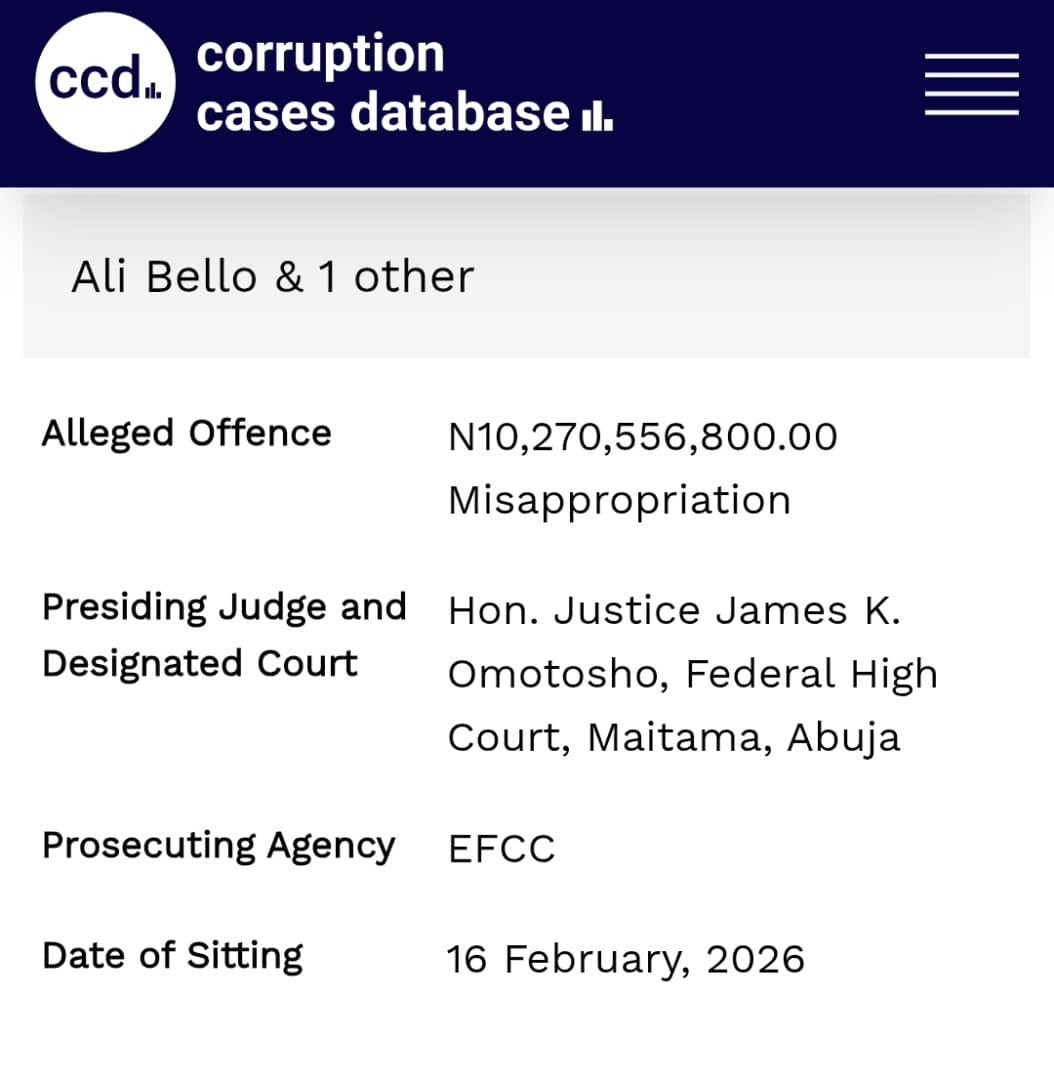Click the N10,270,556,800.00 amount
Image resolution: width=1054 pixels, height=1080 pixels.
tap(642, 437)
